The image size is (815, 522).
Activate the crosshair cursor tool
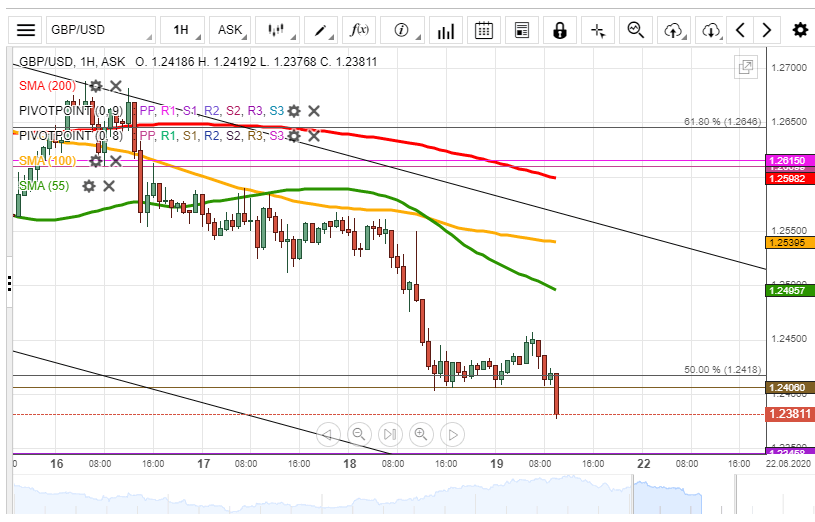(598, 30)
